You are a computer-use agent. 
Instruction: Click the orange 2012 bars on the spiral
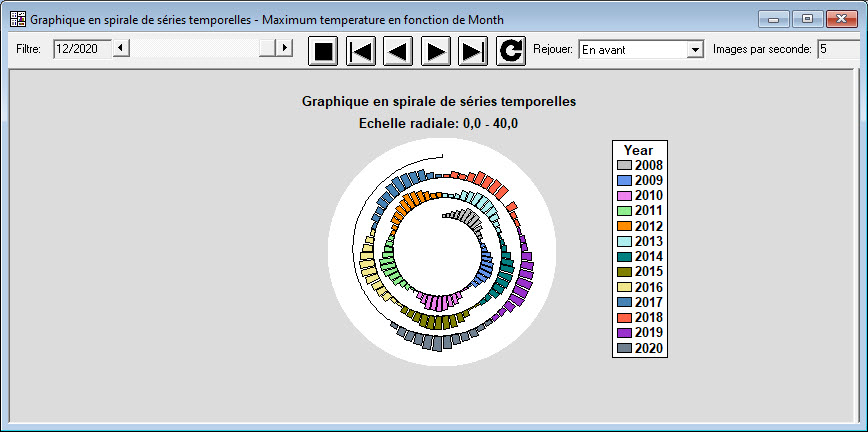[x=410, y=204]
